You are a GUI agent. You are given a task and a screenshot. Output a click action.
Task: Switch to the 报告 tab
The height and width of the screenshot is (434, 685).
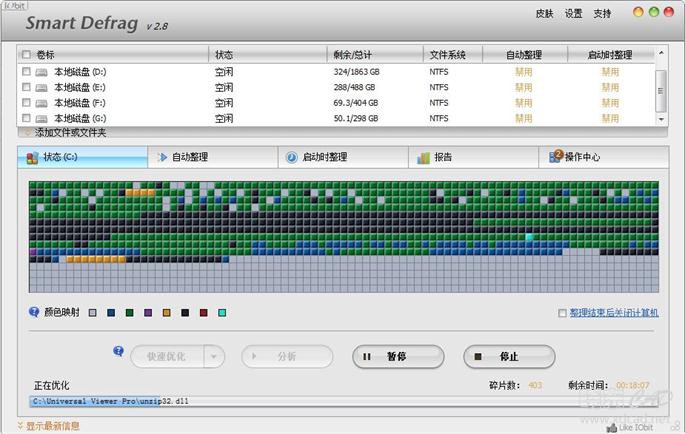pos(473,157)
